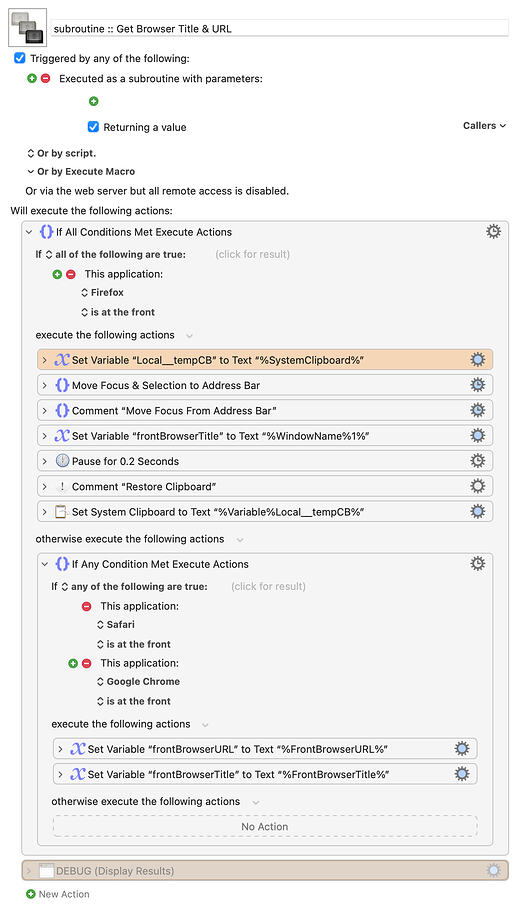Click the New Action button
This screenshot has height=907, width=516.
click(58, 894)
